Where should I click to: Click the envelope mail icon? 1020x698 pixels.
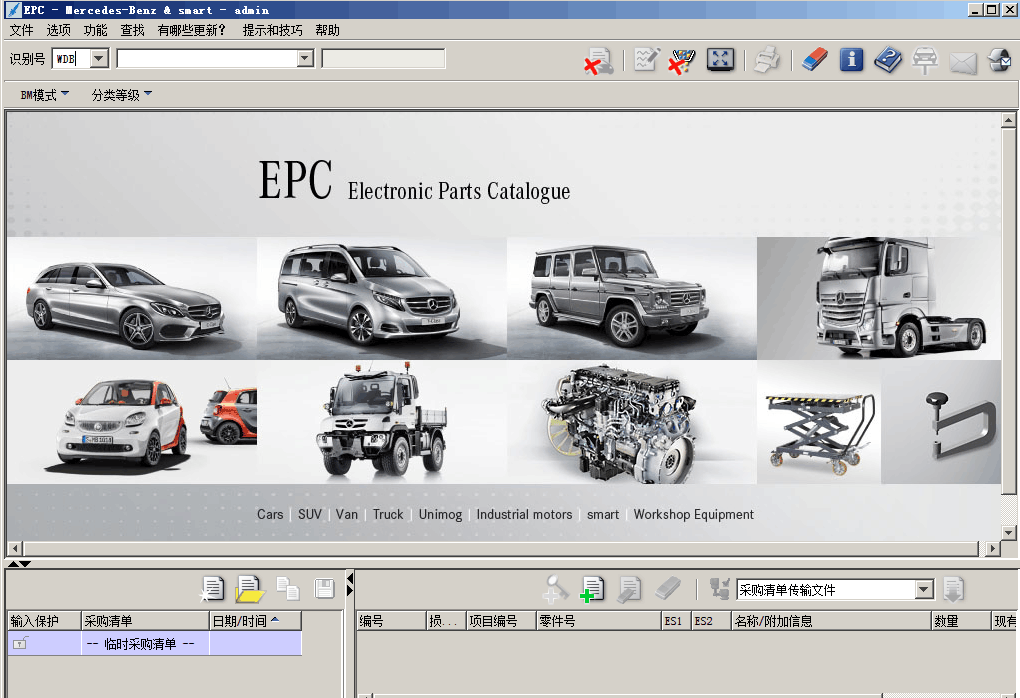(963, 62)
